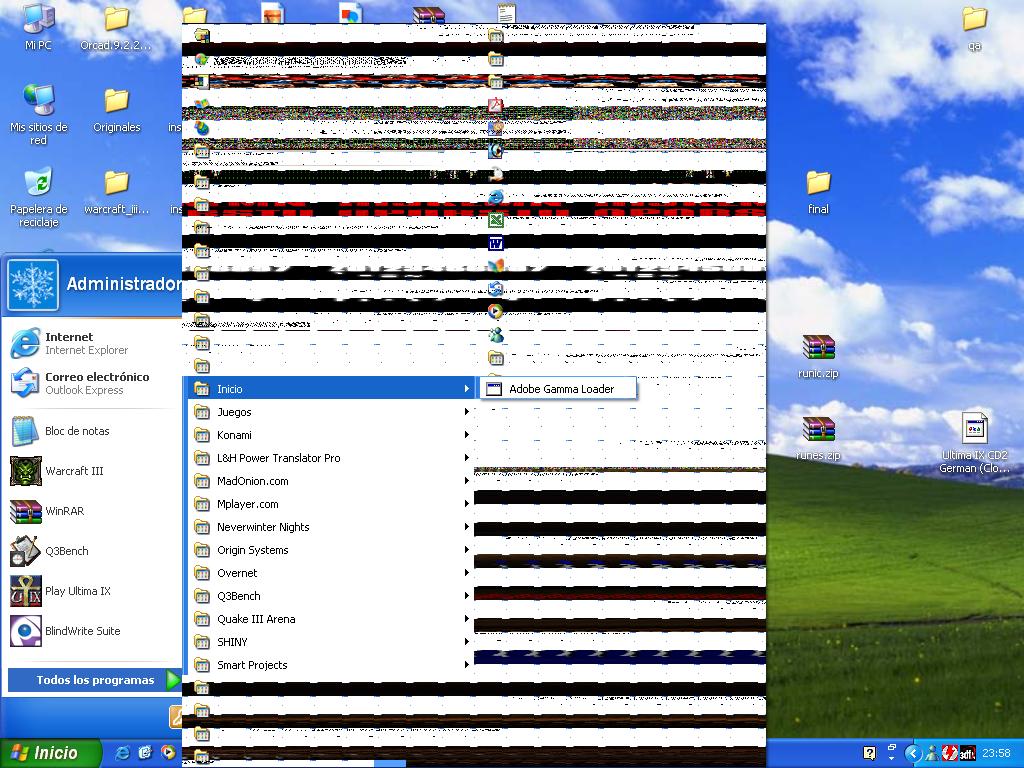Click the Windows Messenger icon in programs menu
Screen dimensions: 1024x768
coord(496,335)
